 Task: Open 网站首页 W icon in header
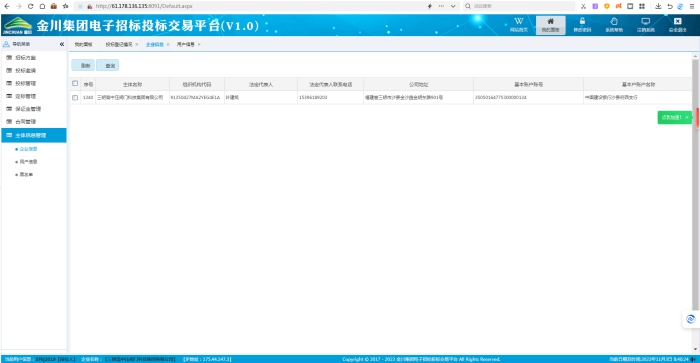[518, 25]
